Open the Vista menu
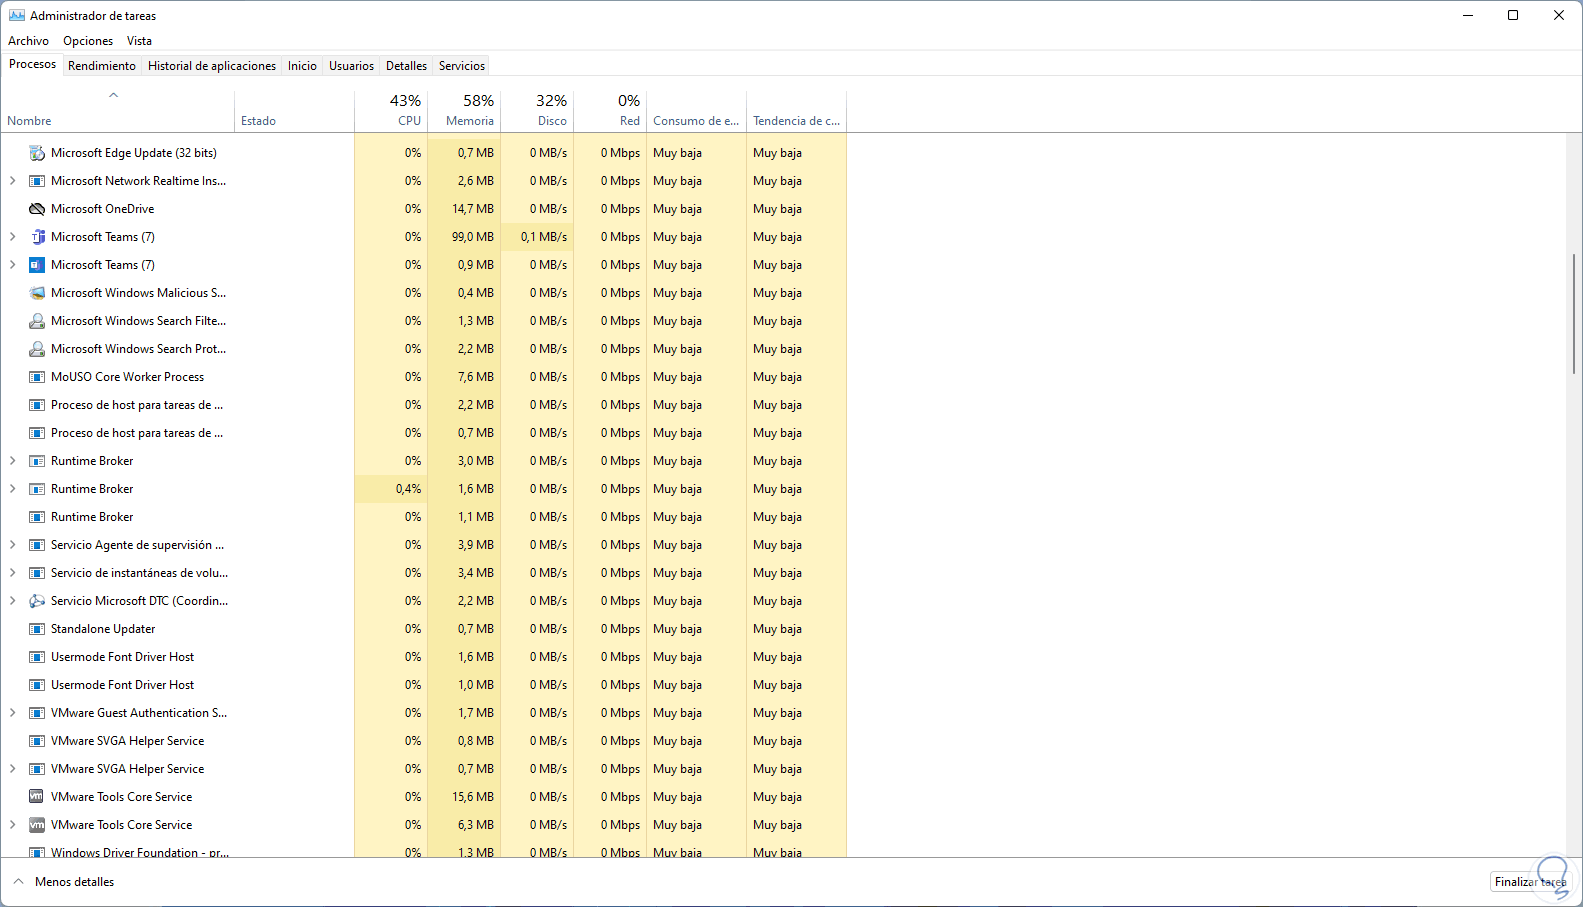The width and height of the screenshot is (1583, 907). click(139, 41)
